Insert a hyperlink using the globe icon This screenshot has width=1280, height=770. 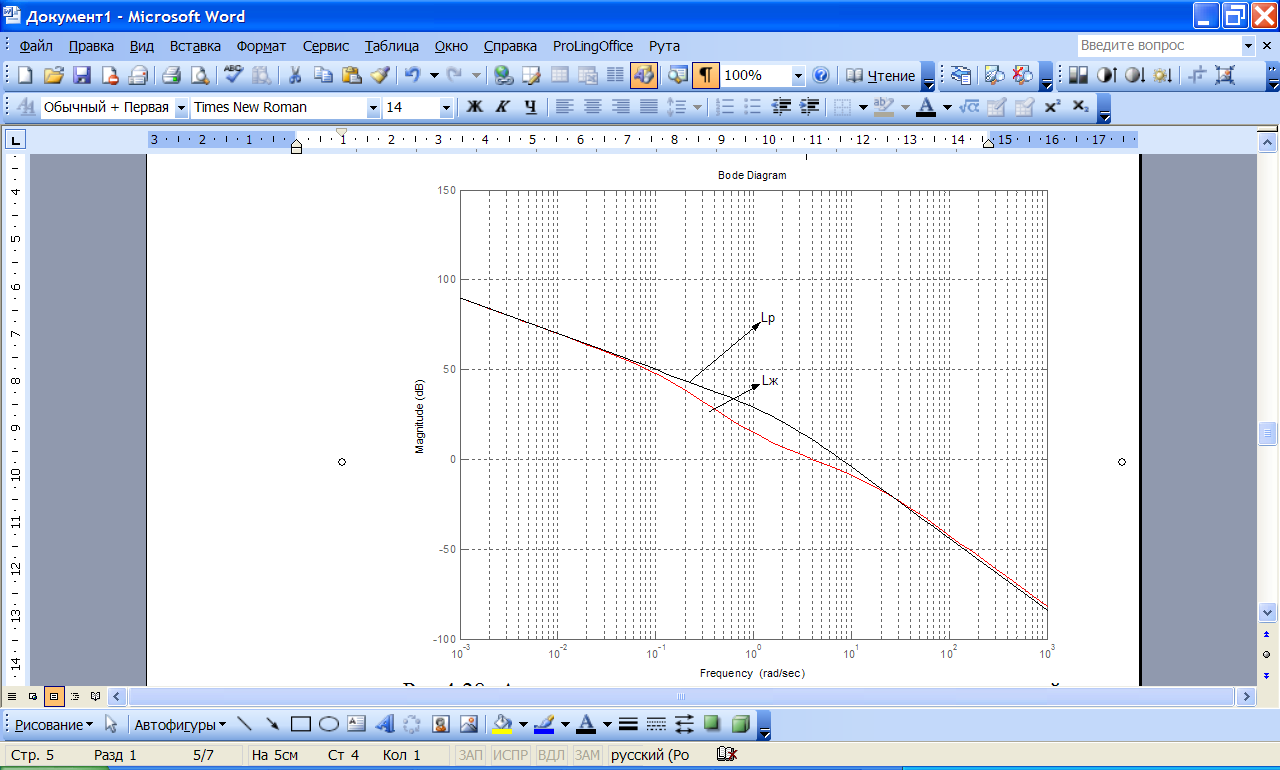click(503, 75)
